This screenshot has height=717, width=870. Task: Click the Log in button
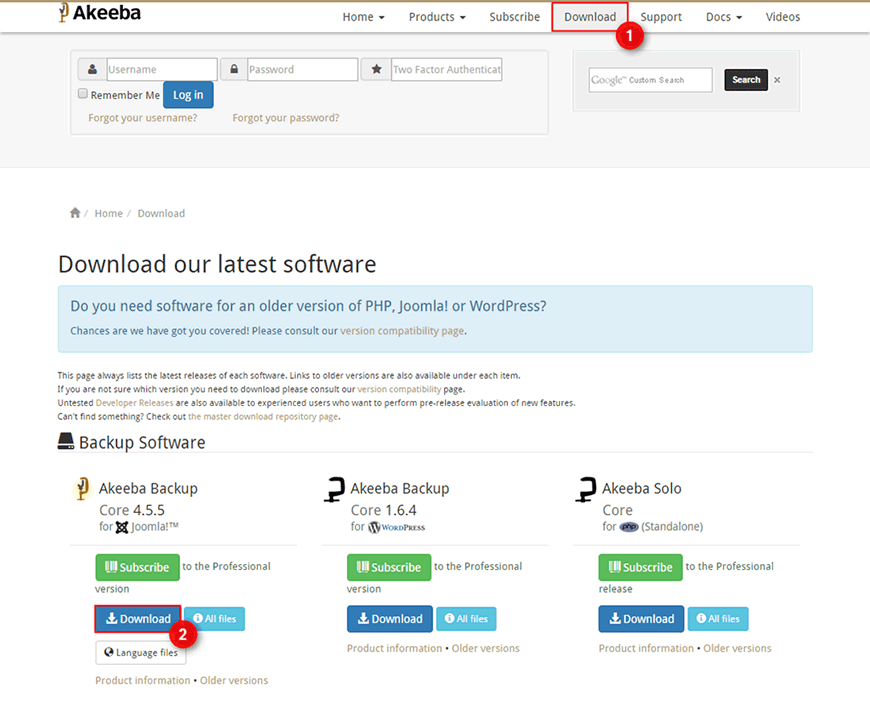[x=188, y=95]
